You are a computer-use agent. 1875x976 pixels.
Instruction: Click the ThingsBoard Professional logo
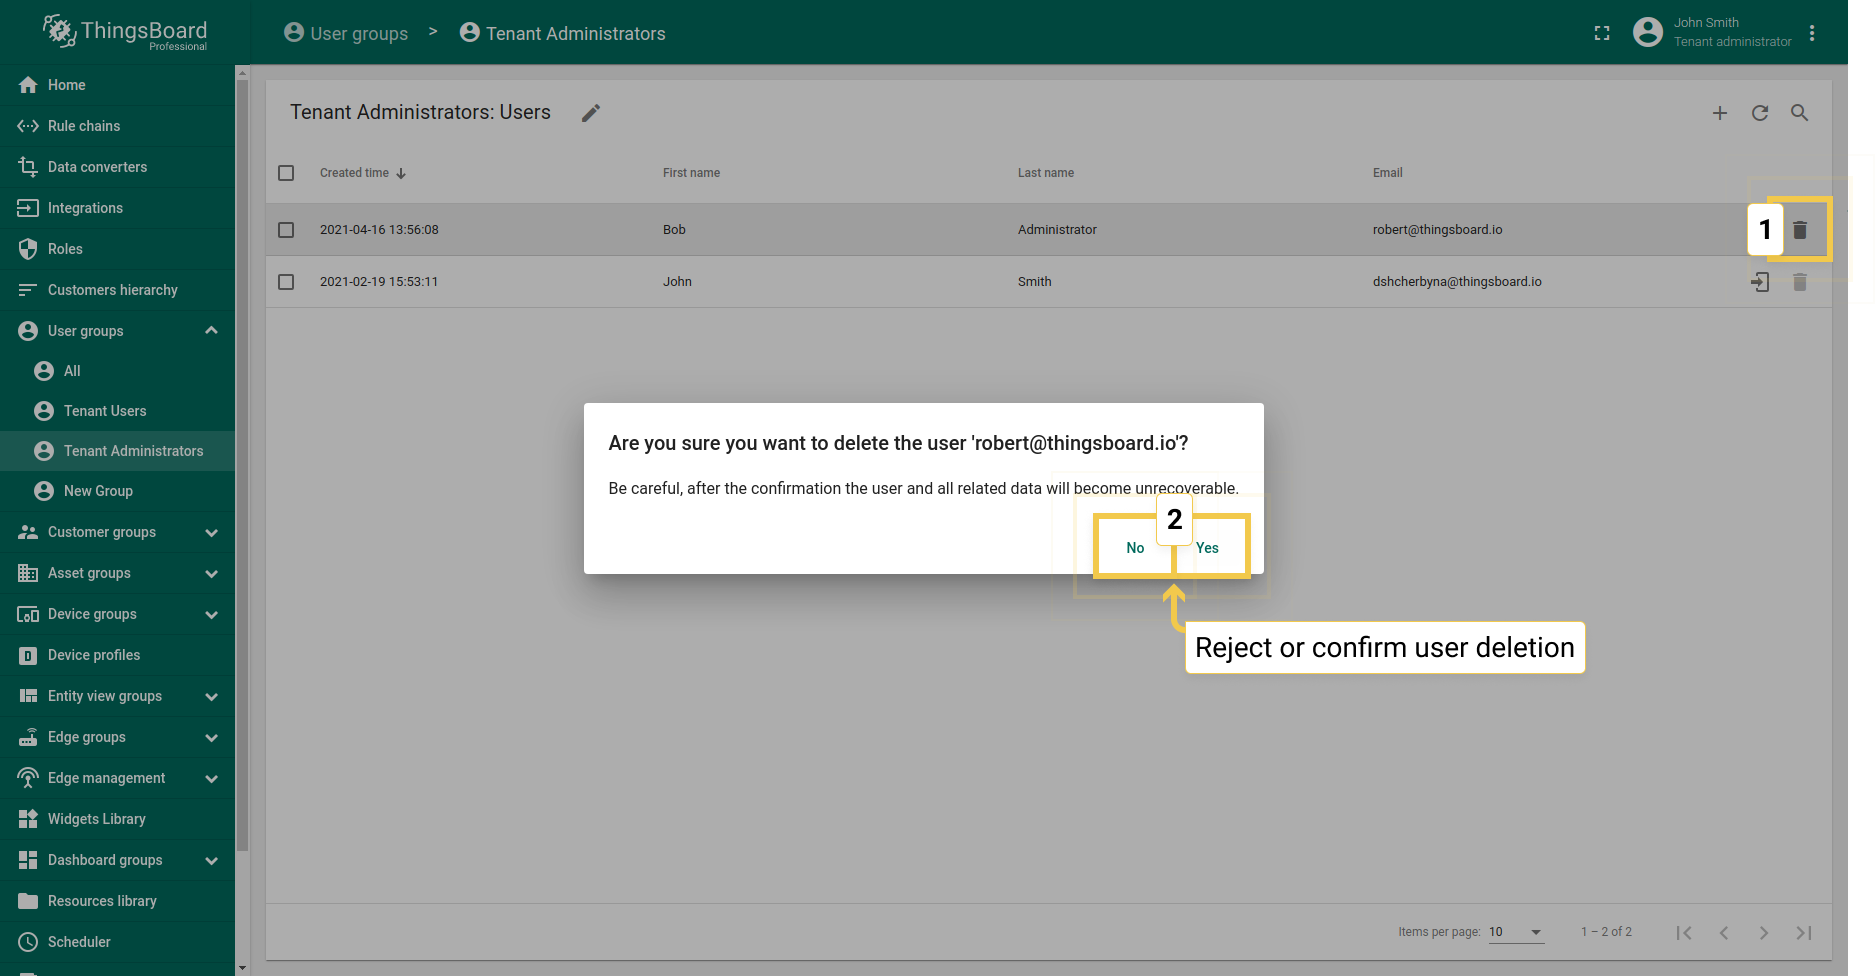coord(125,33)
